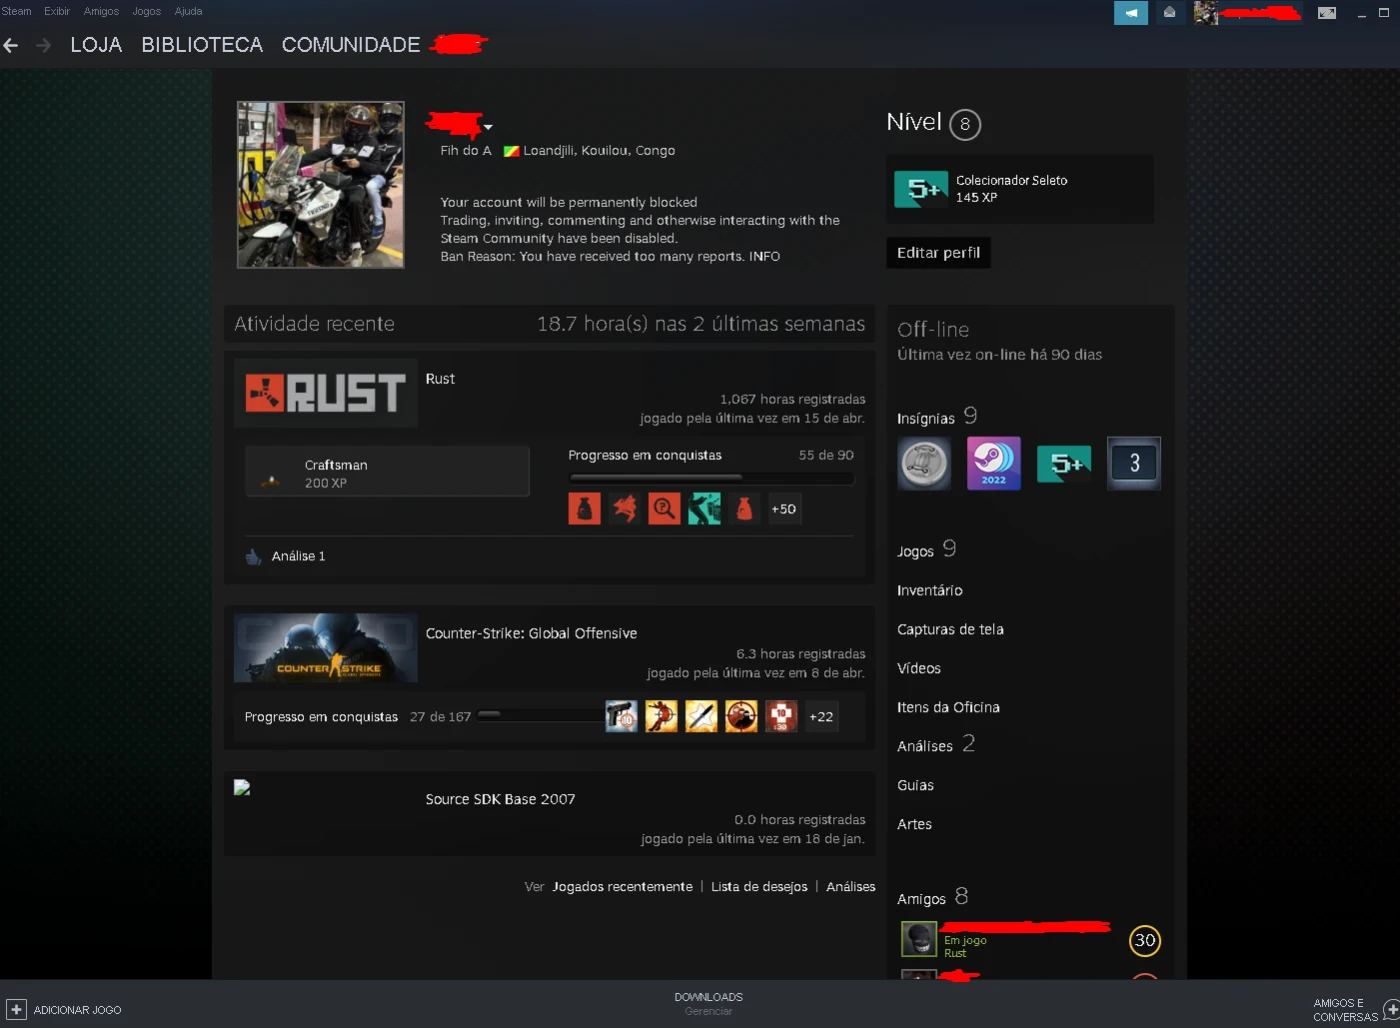Open Source SDK Base 2007 link
Viewport: 1400px width, 1028px height.
(x=500, y=800)
